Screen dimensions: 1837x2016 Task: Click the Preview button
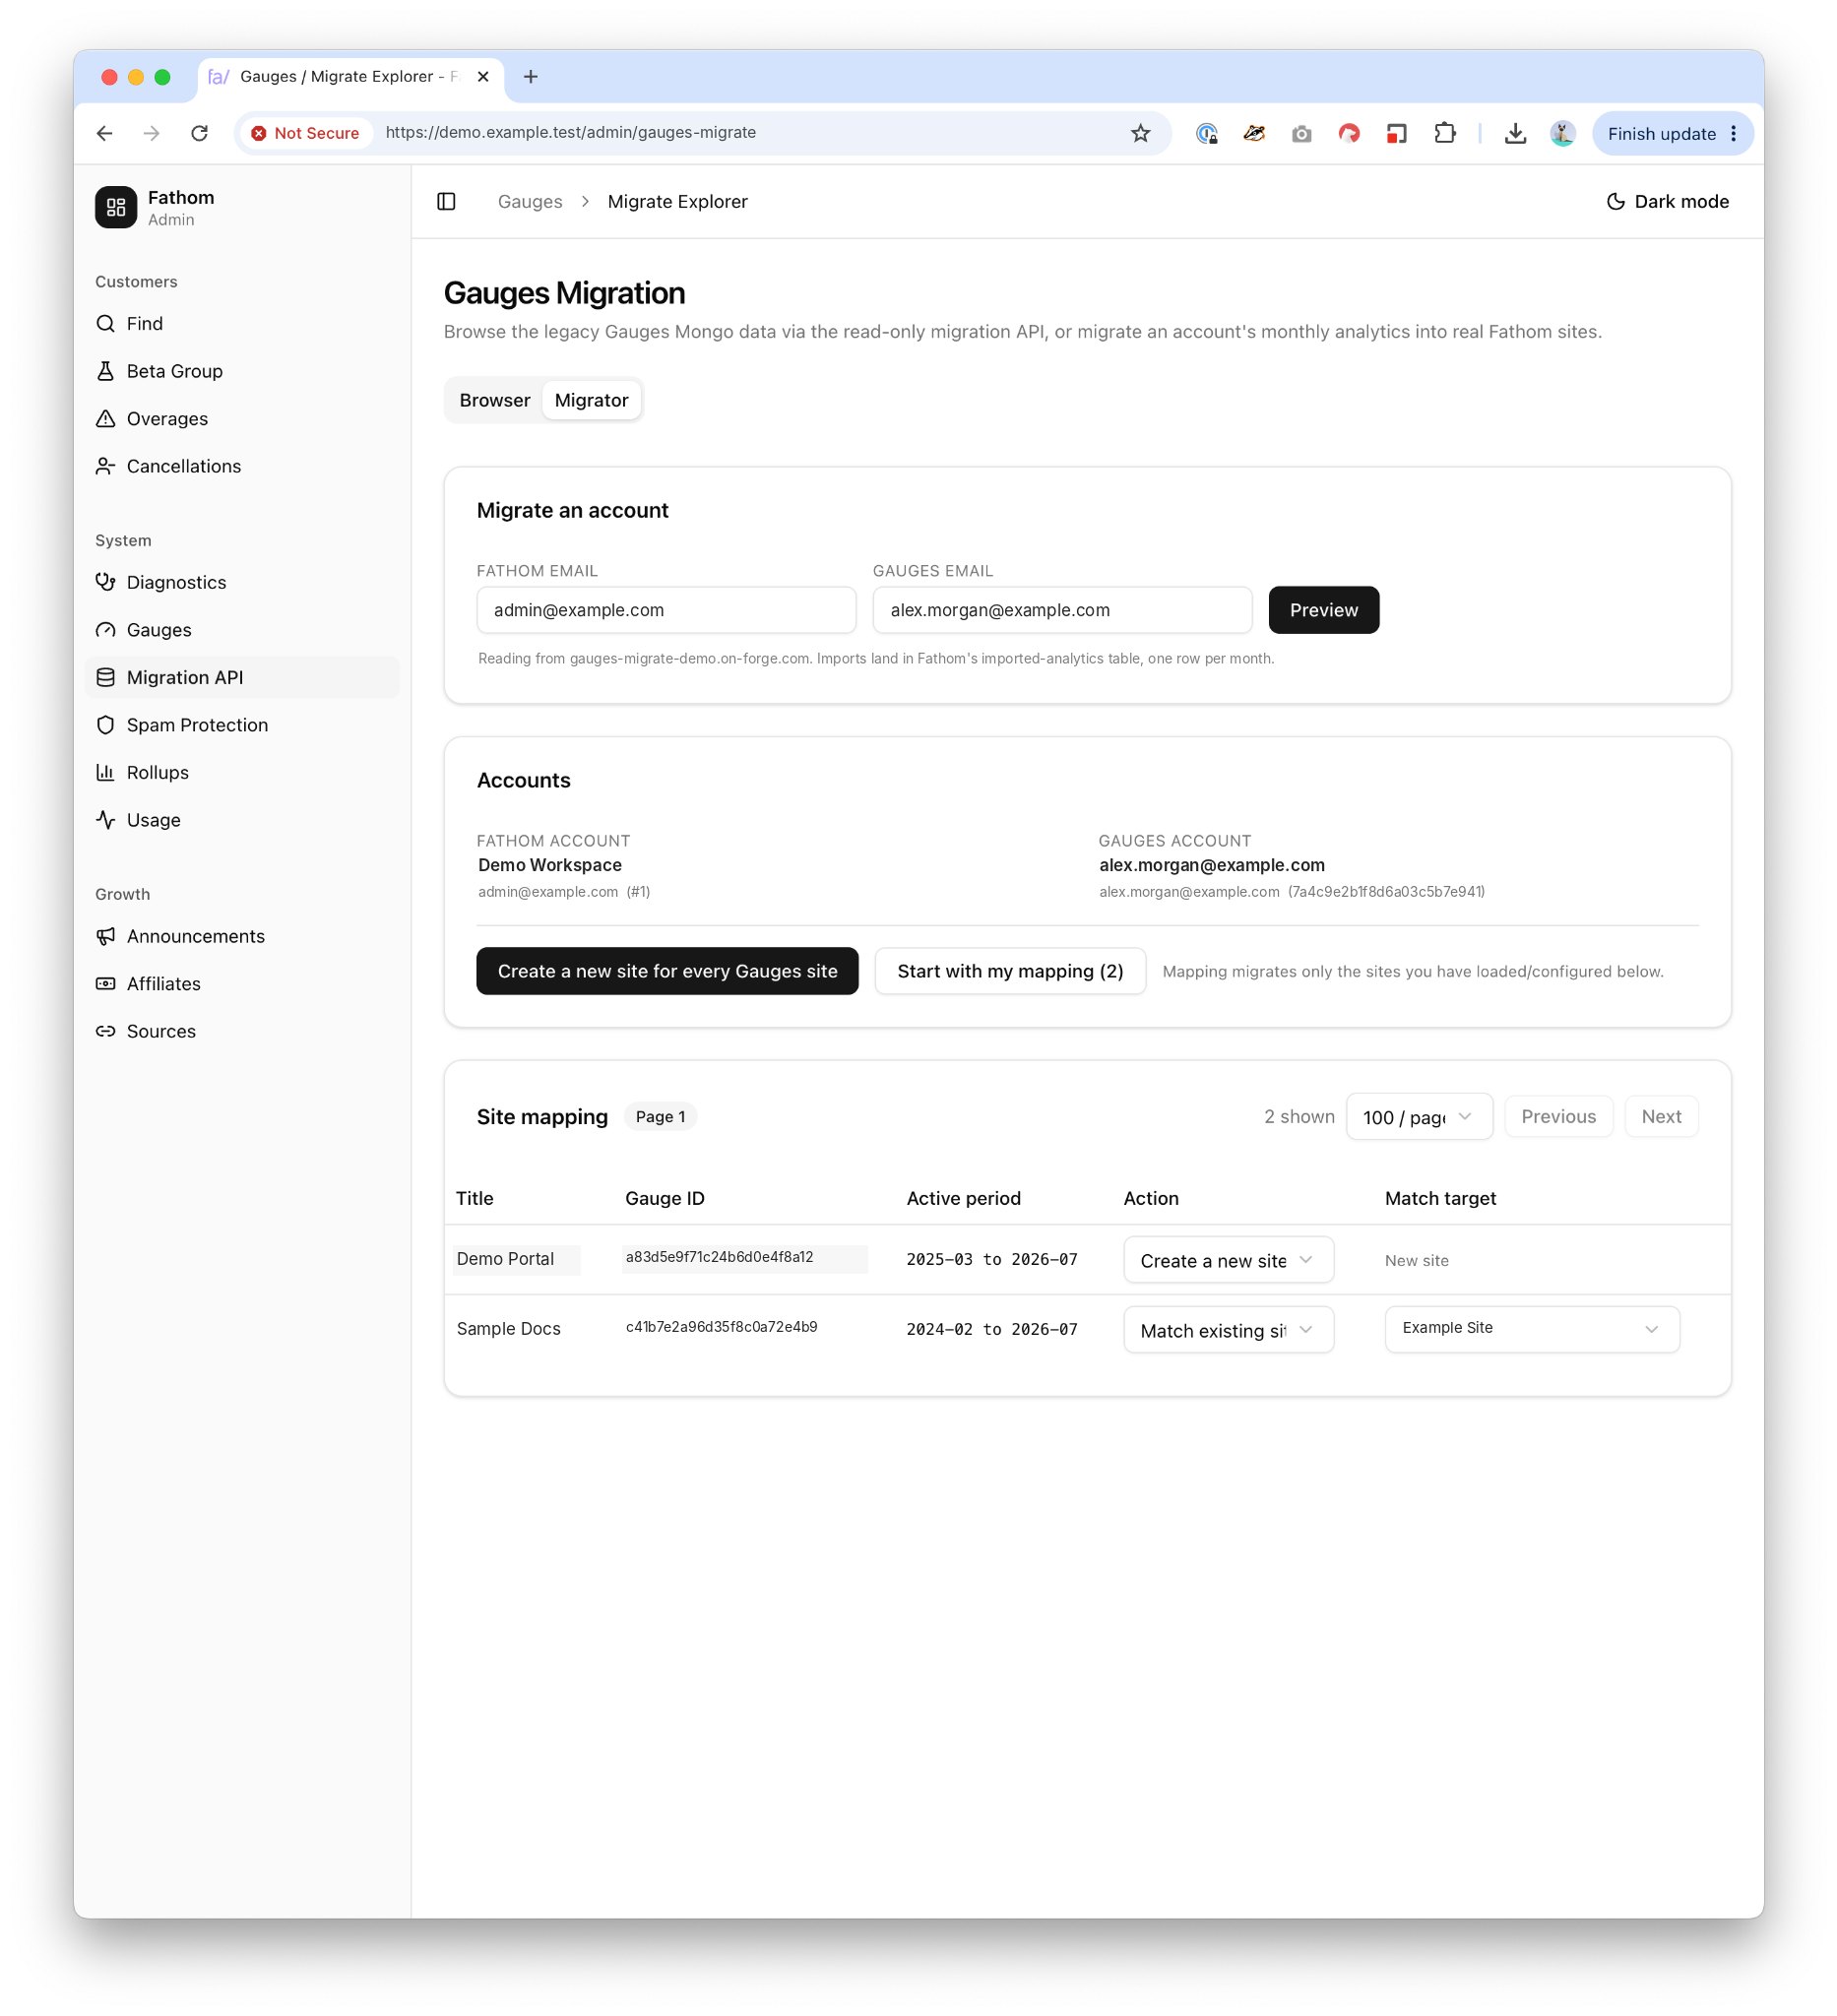tap(1323, 610)
